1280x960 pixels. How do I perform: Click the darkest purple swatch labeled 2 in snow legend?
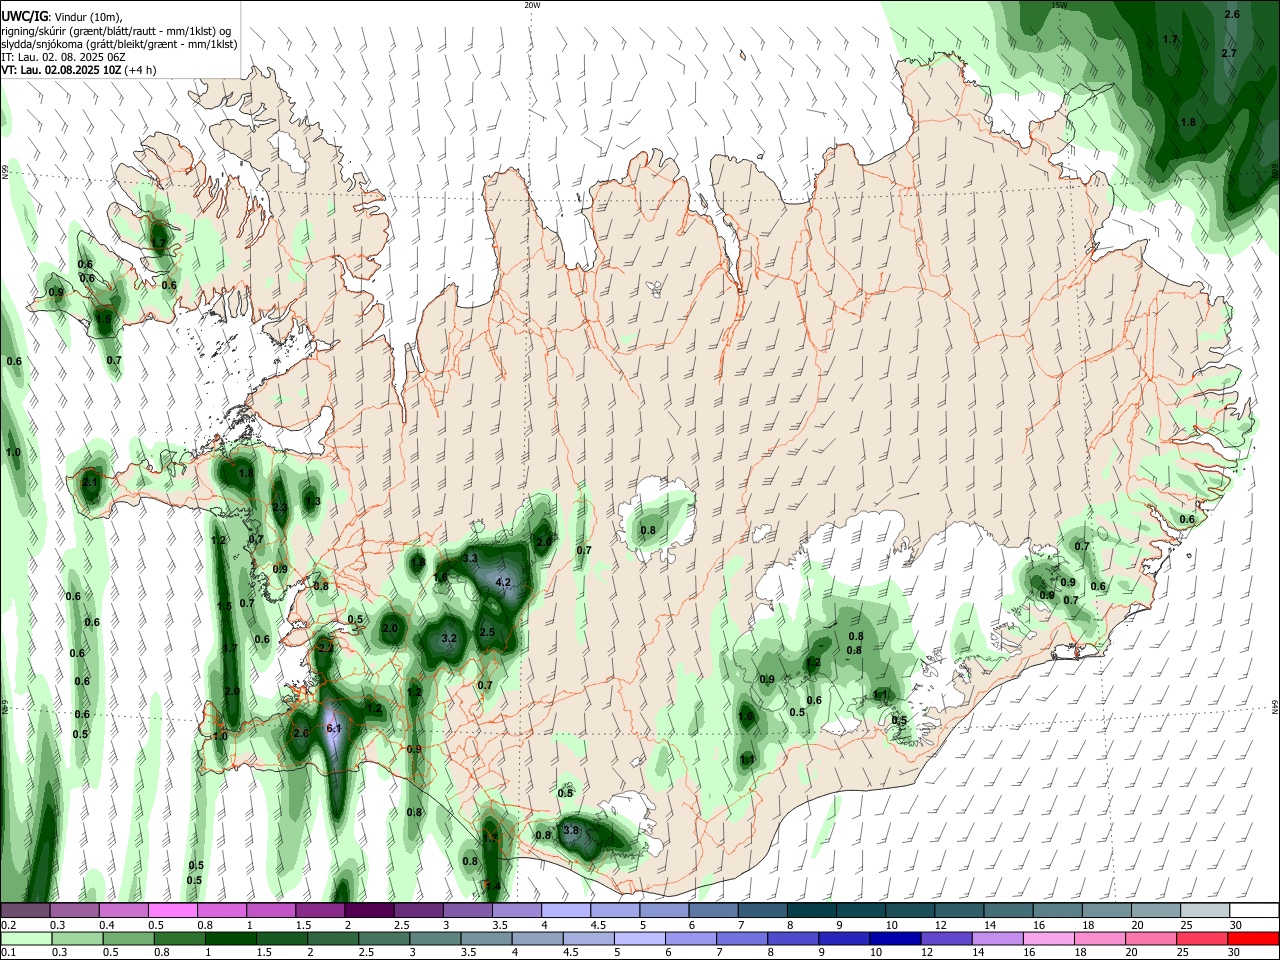click(369, 910)
